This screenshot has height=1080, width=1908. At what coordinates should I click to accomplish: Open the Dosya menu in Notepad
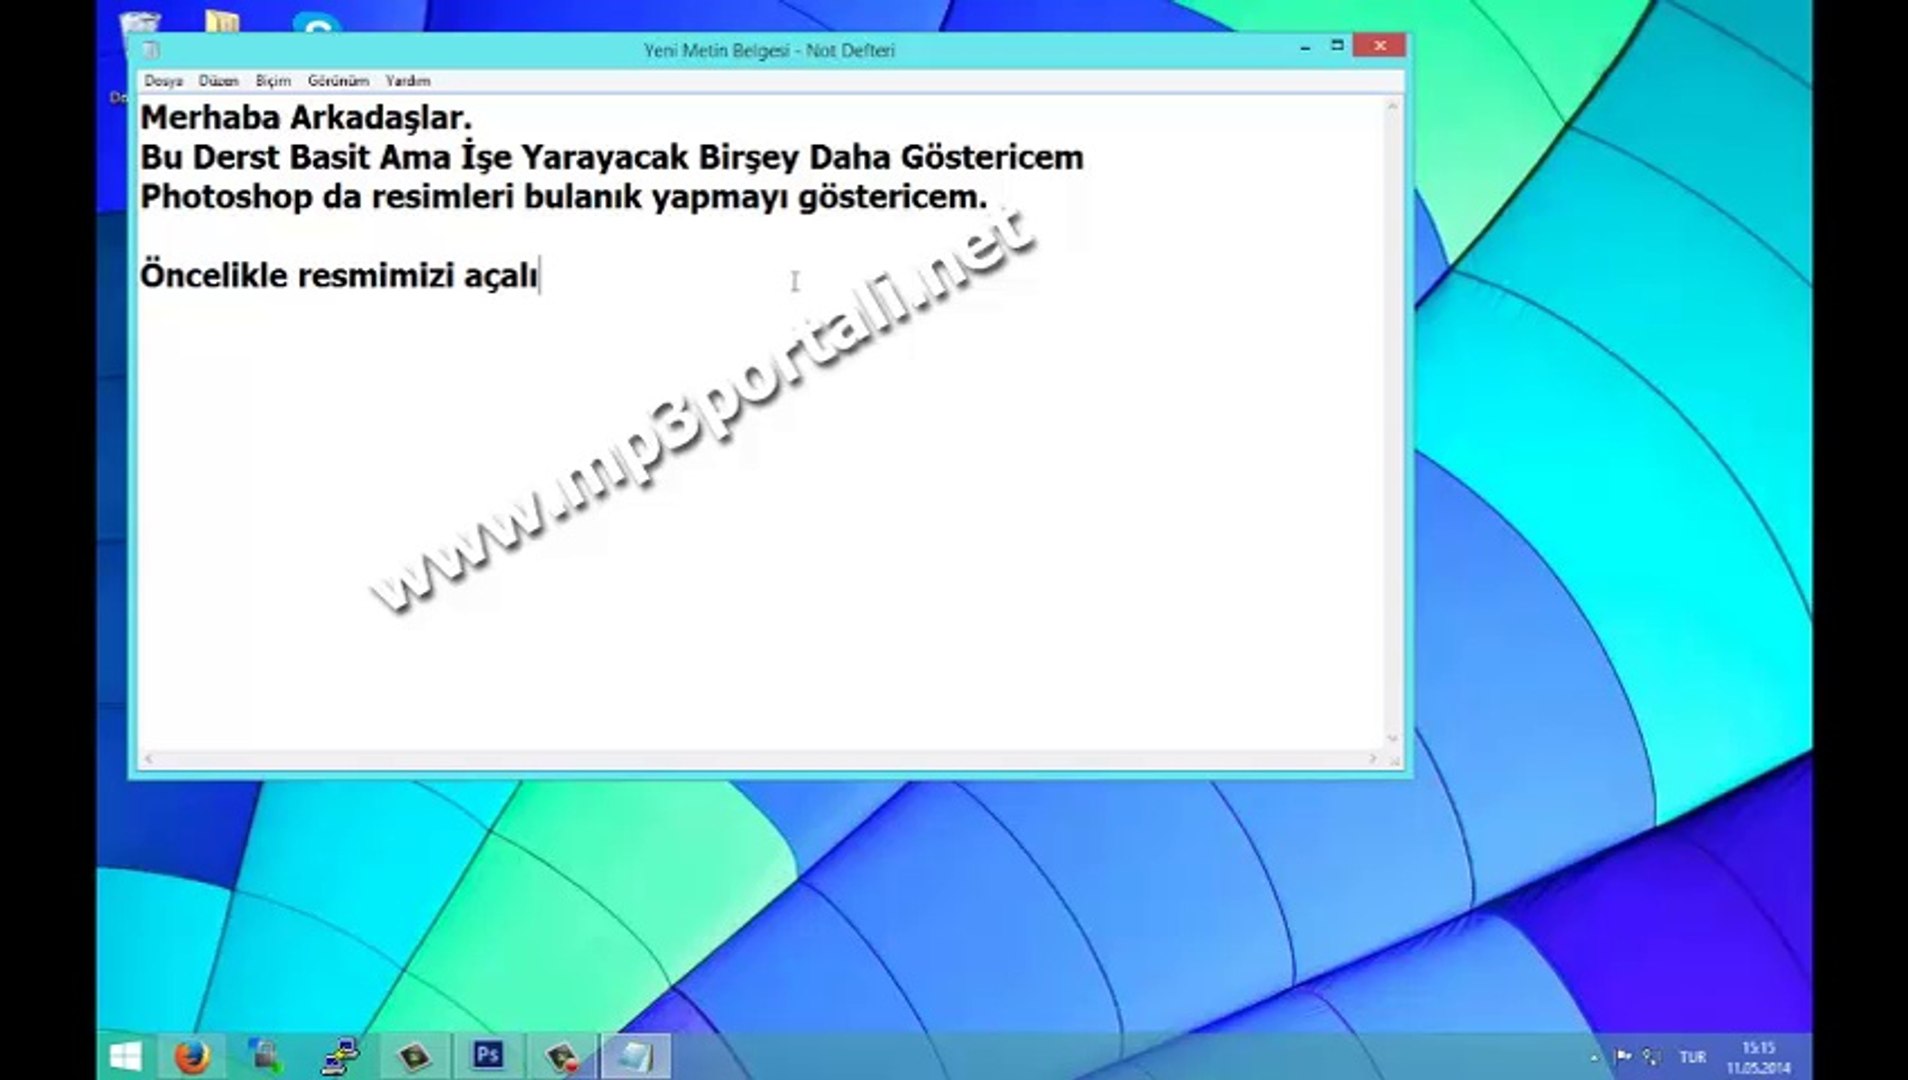(163, 81)
